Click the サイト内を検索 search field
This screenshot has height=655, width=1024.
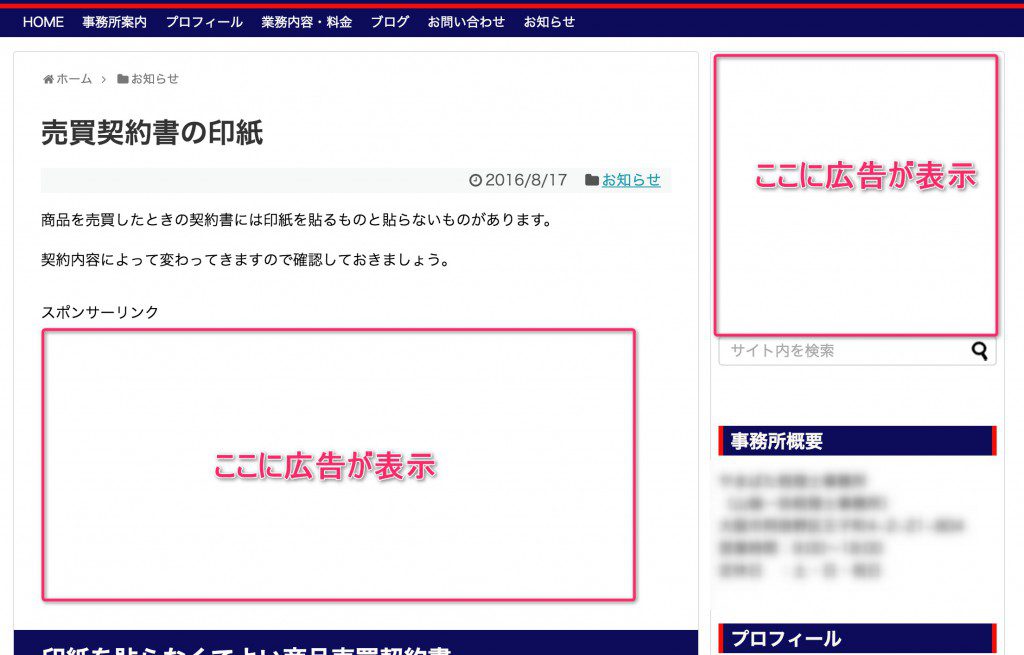[857, 351]
